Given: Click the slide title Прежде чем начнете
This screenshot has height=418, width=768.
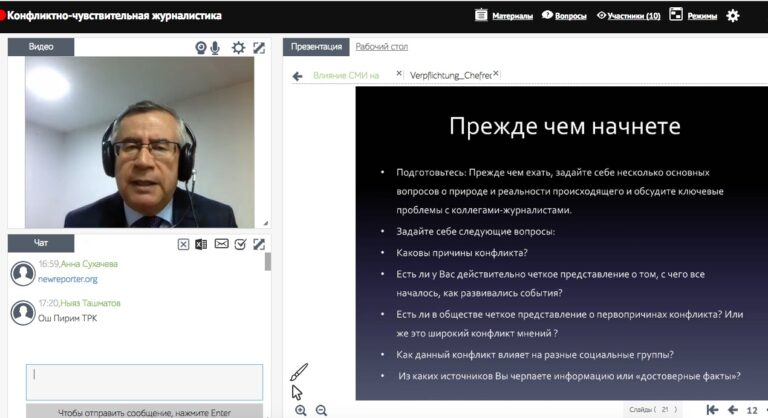Looking at the screenshot, I should tap(565, 126).
